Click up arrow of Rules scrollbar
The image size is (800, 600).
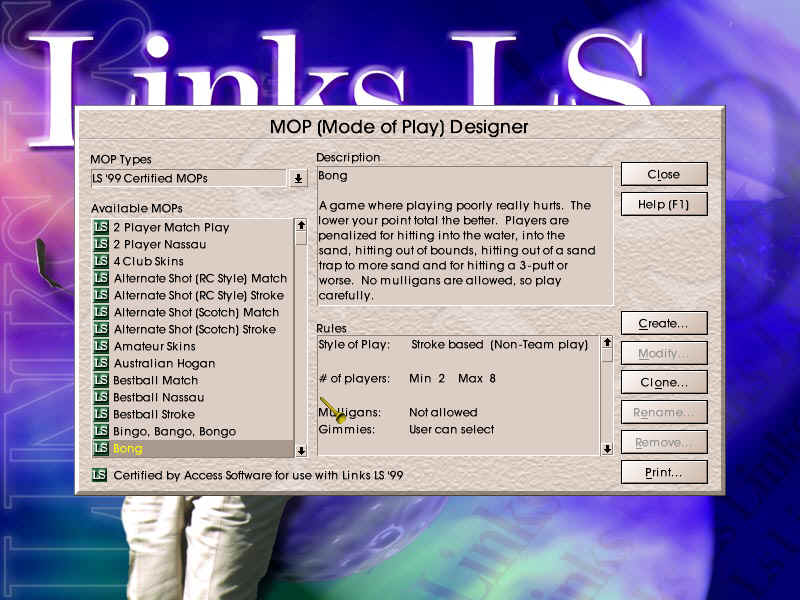point(607,342)
